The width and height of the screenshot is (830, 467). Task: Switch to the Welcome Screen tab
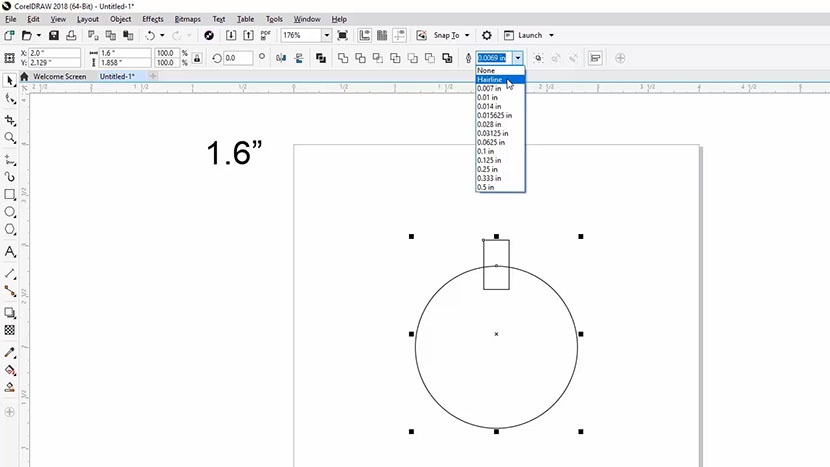pyautogui.click(x=59, y=76)
